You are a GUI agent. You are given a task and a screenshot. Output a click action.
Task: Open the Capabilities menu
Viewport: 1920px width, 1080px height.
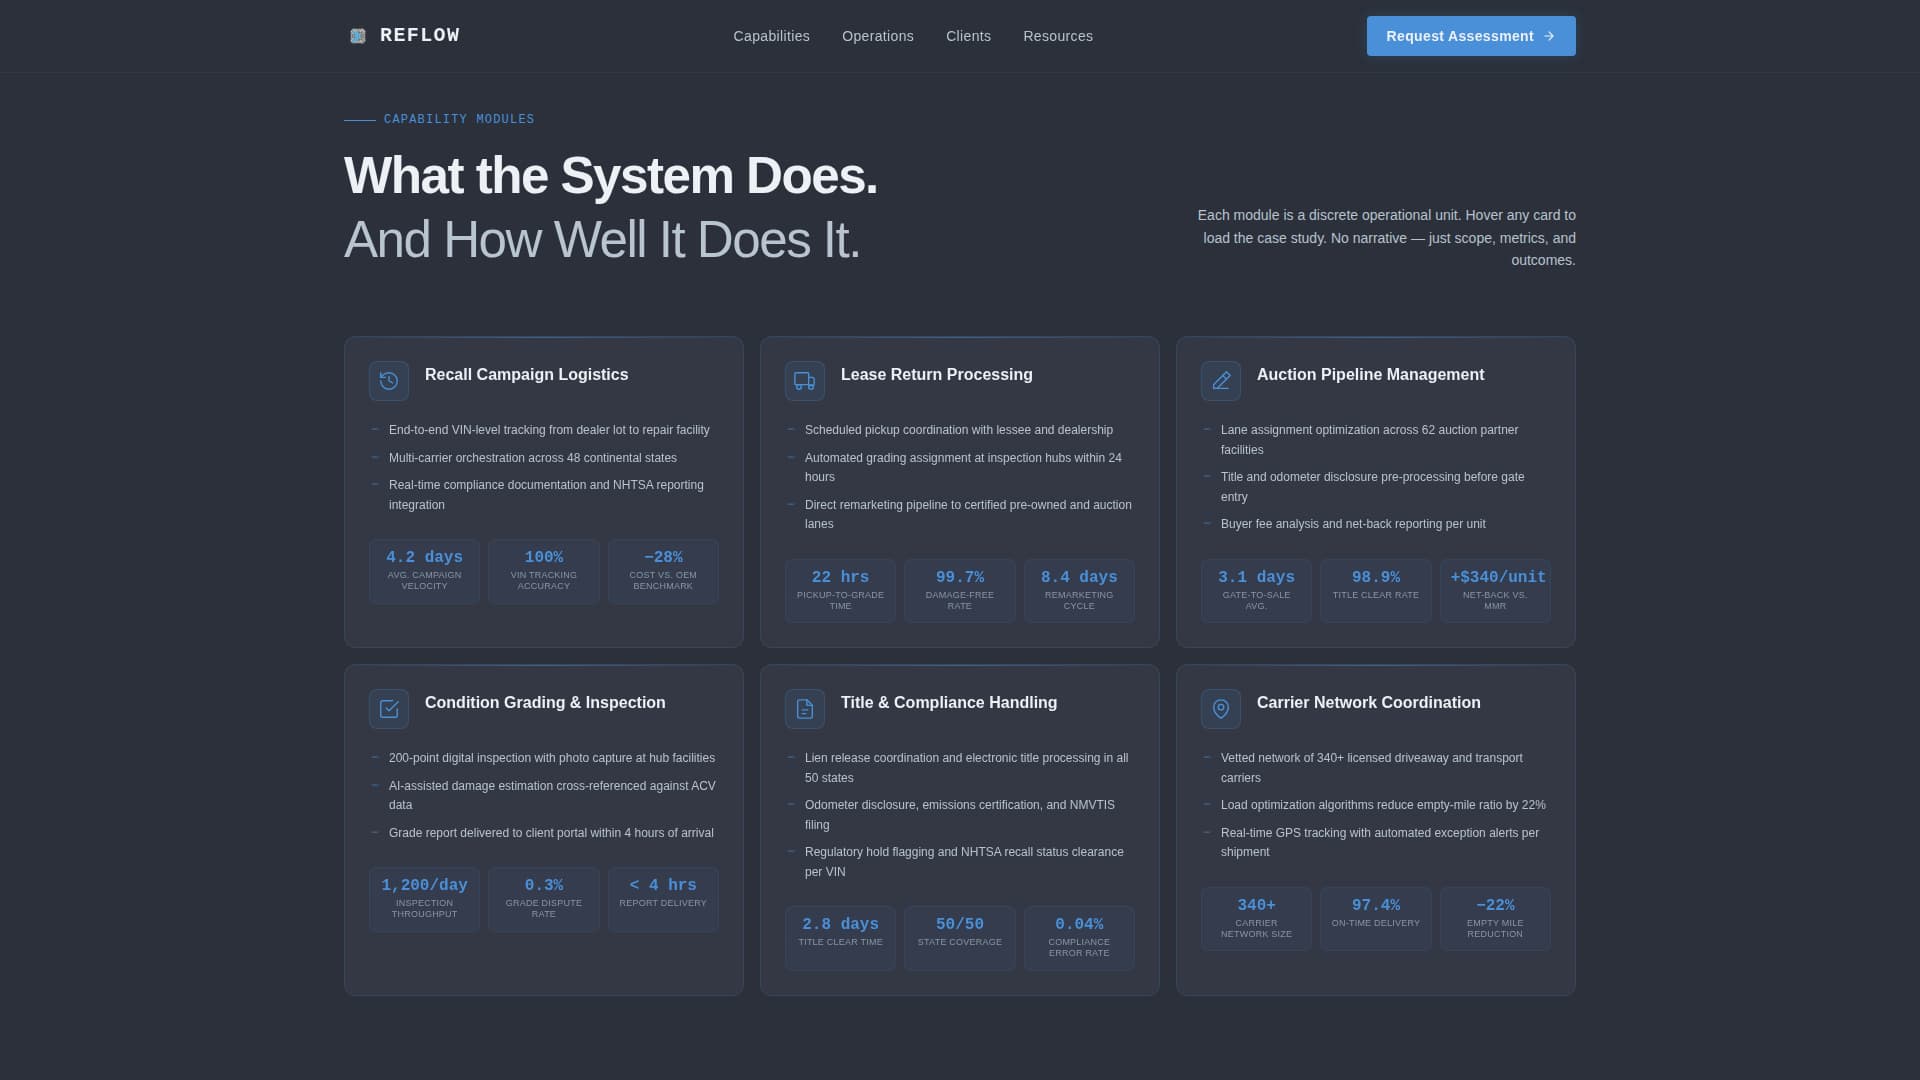771,36
